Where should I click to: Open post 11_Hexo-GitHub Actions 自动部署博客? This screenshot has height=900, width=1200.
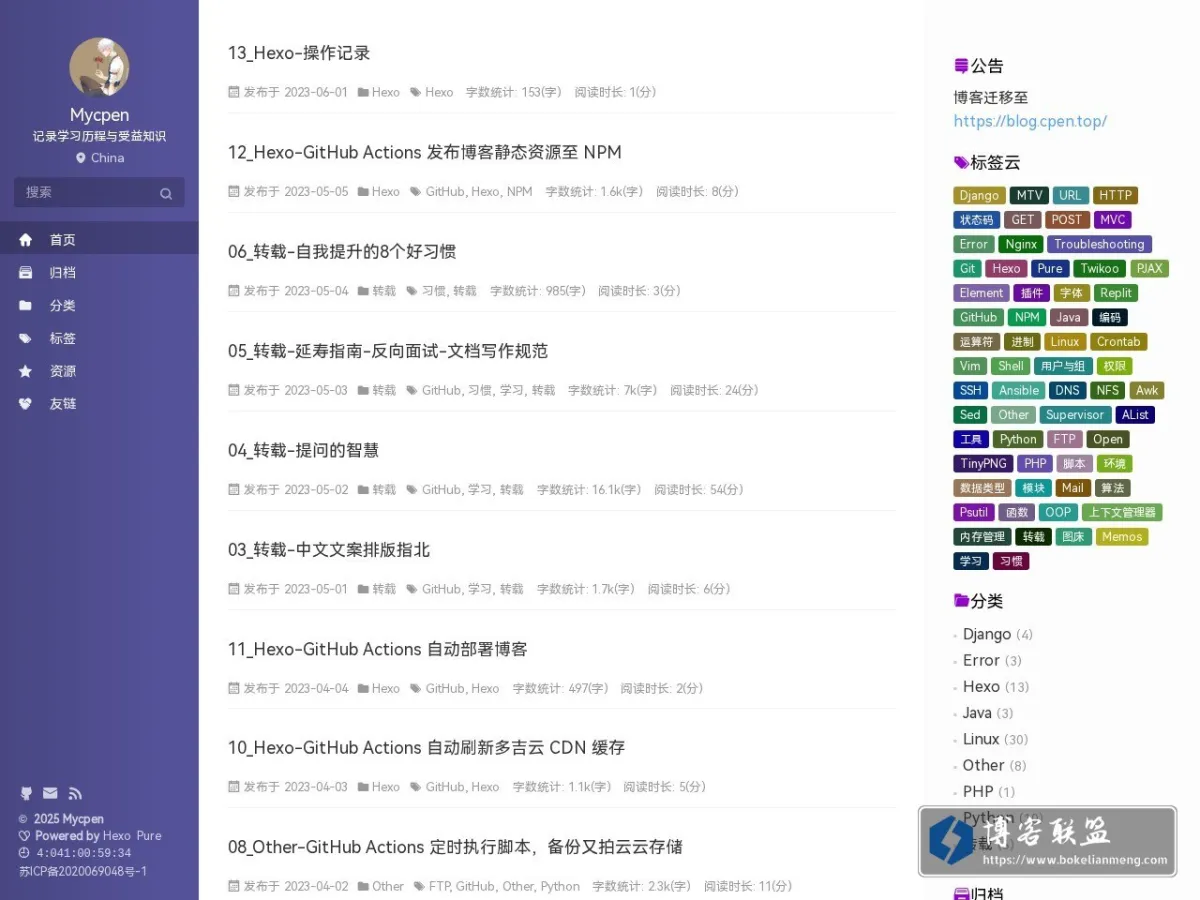377,649
